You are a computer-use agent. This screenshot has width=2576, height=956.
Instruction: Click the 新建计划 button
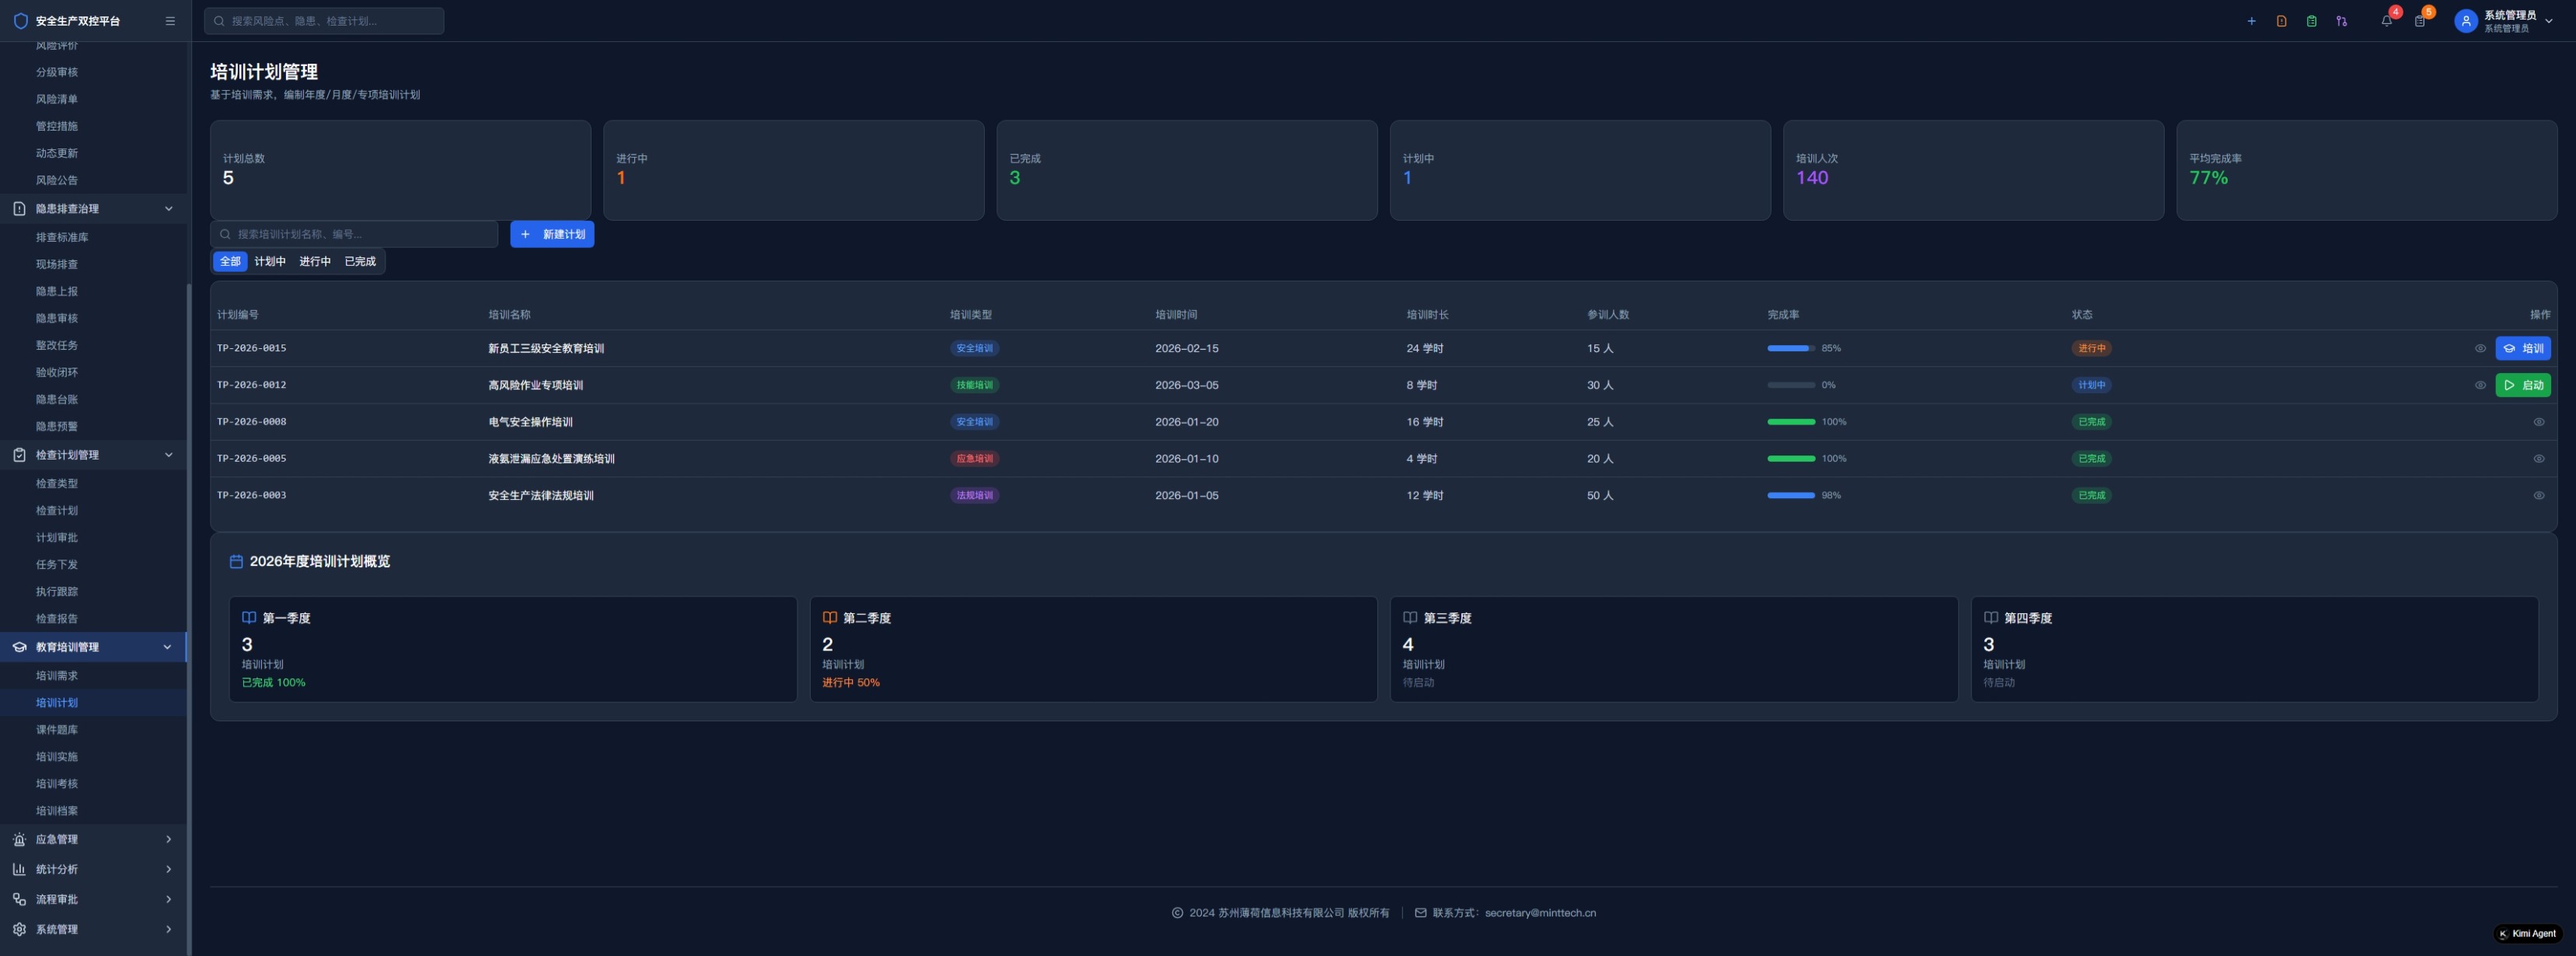click(552, 234)
